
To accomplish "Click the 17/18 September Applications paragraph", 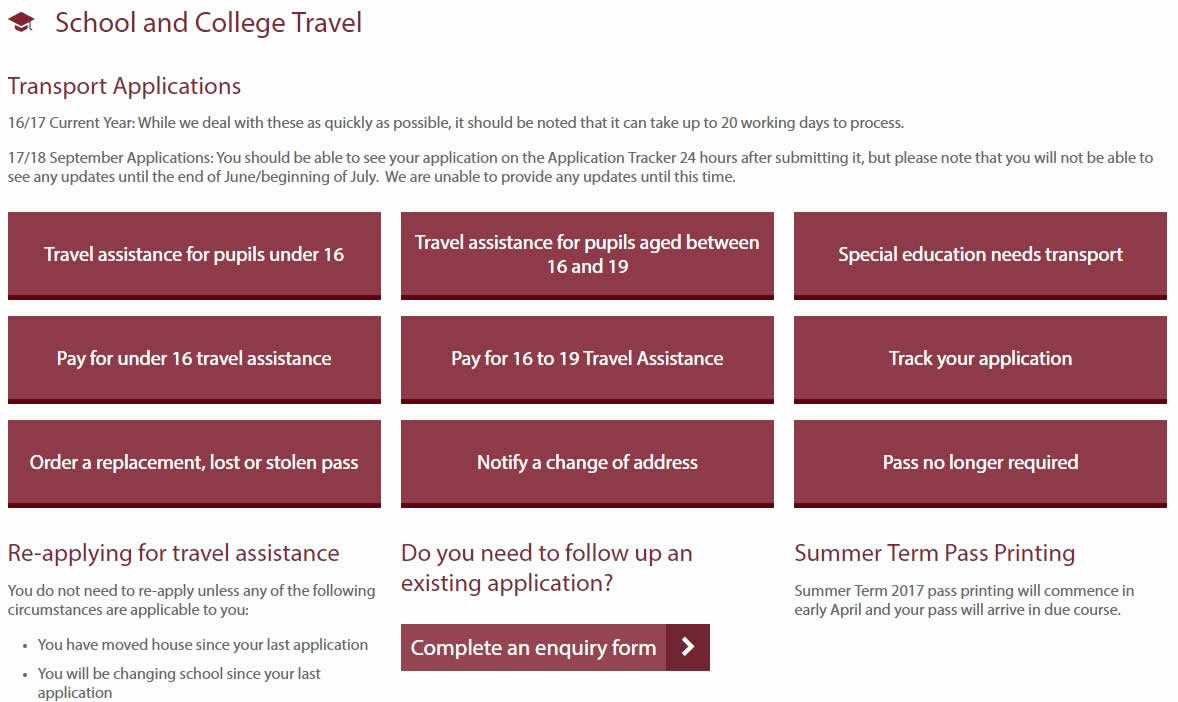I will (581, 167).
